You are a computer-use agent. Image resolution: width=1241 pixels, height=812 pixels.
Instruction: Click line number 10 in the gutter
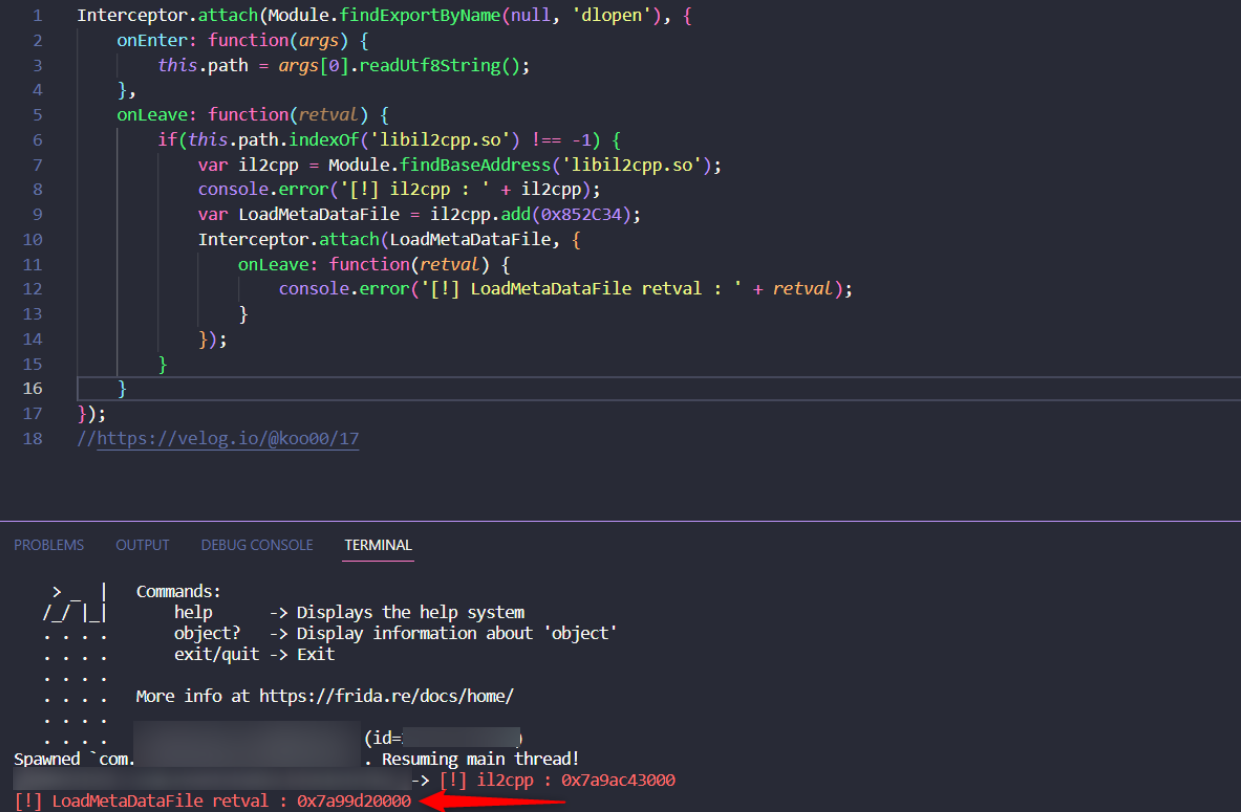[32, 239]
